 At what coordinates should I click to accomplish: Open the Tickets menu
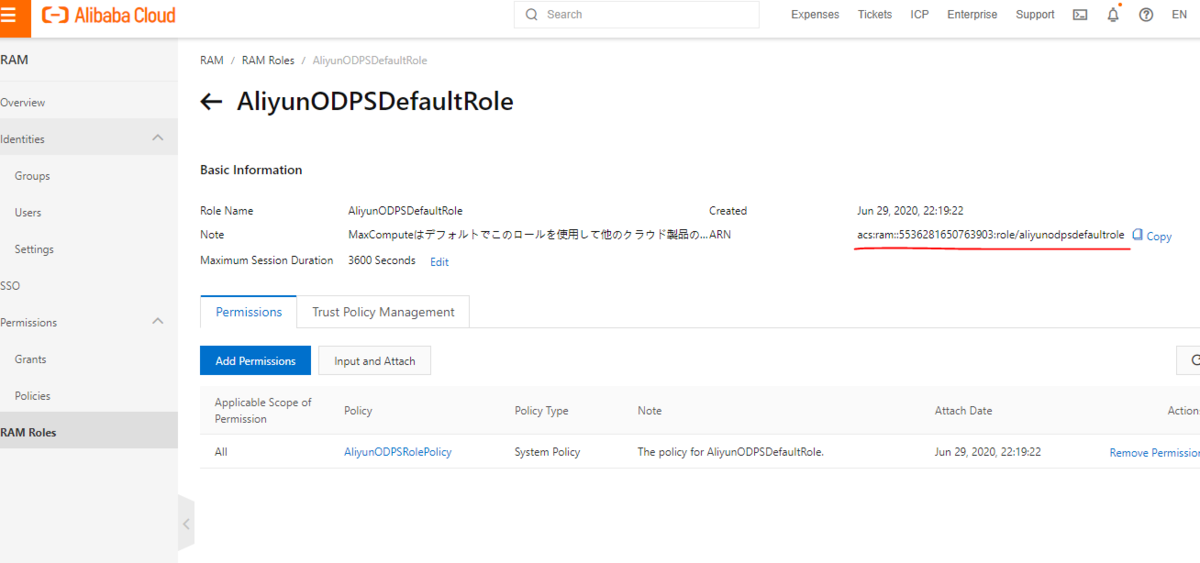click(875, 15)
